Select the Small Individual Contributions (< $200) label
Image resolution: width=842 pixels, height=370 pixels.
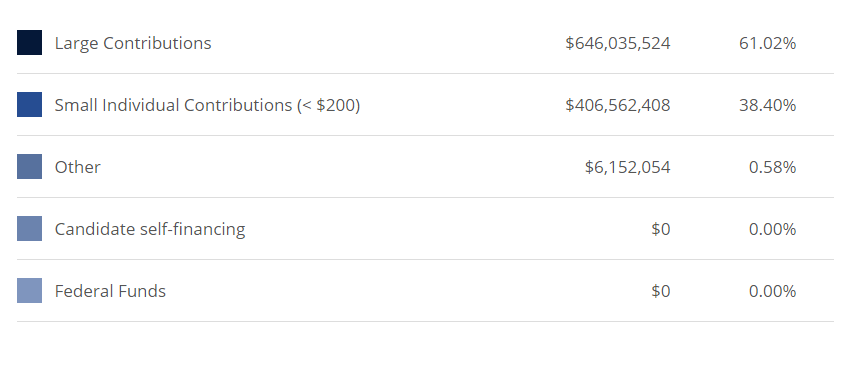click(207, 105)
